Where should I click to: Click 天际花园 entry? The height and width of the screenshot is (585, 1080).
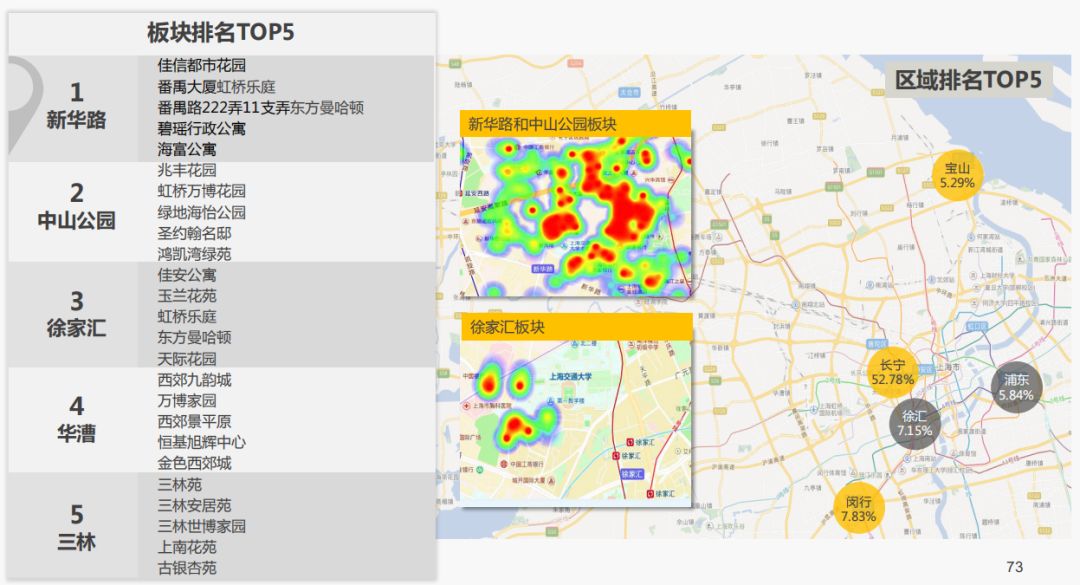tap(187, 358)
